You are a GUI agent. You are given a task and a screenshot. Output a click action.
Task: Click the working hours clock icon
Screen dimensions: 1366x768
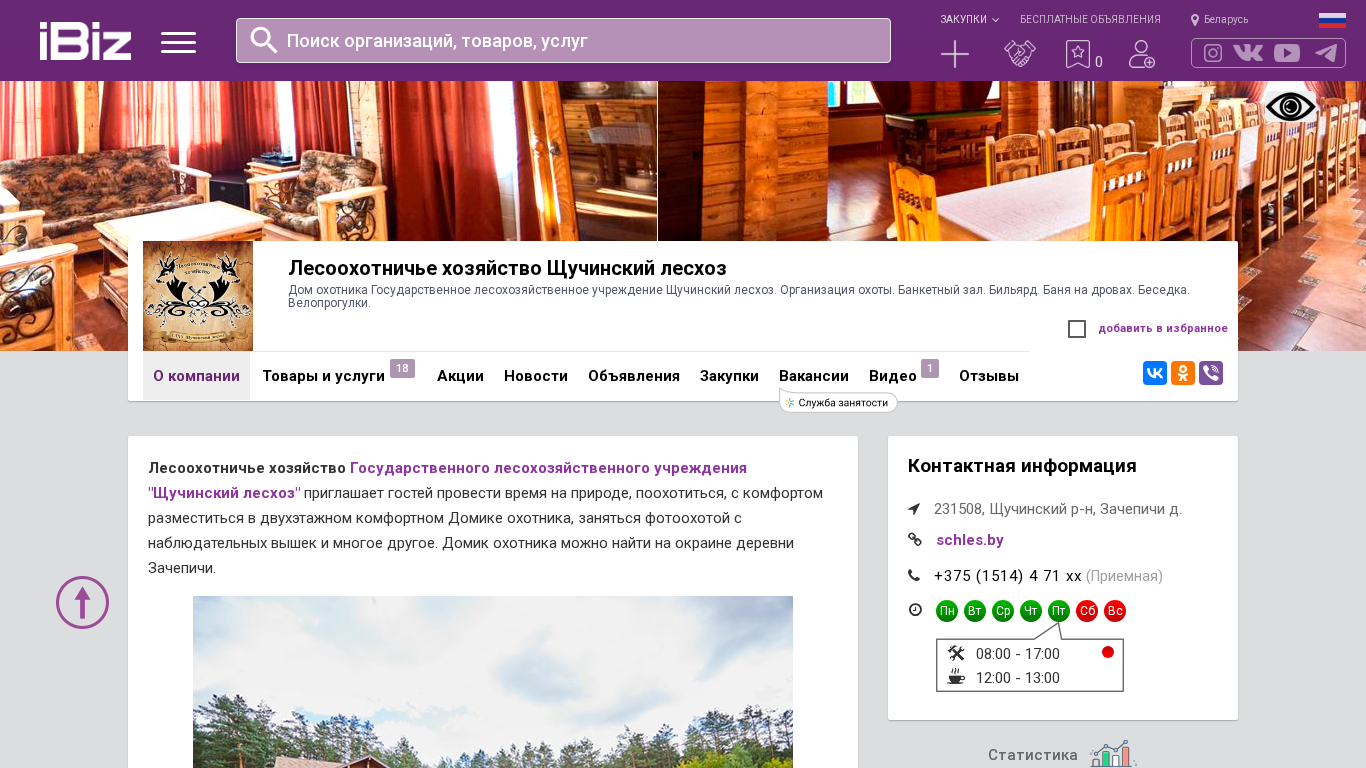coord(915,609)
